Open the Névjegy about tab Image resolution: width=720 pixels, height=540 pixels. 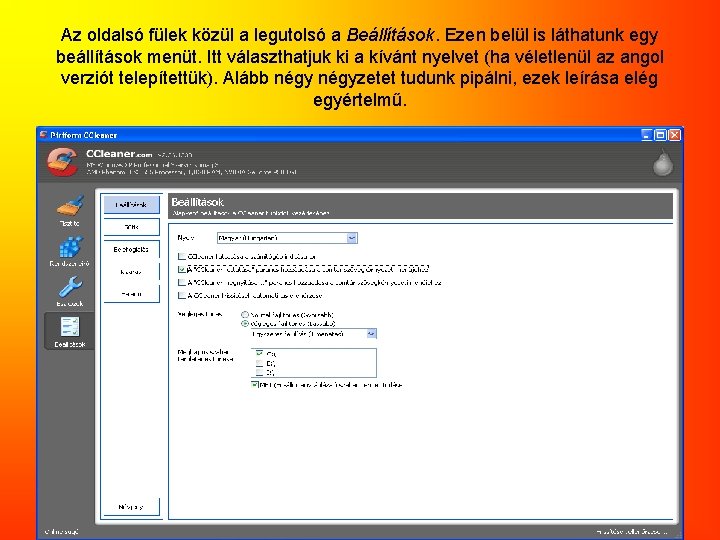point(131,507)
